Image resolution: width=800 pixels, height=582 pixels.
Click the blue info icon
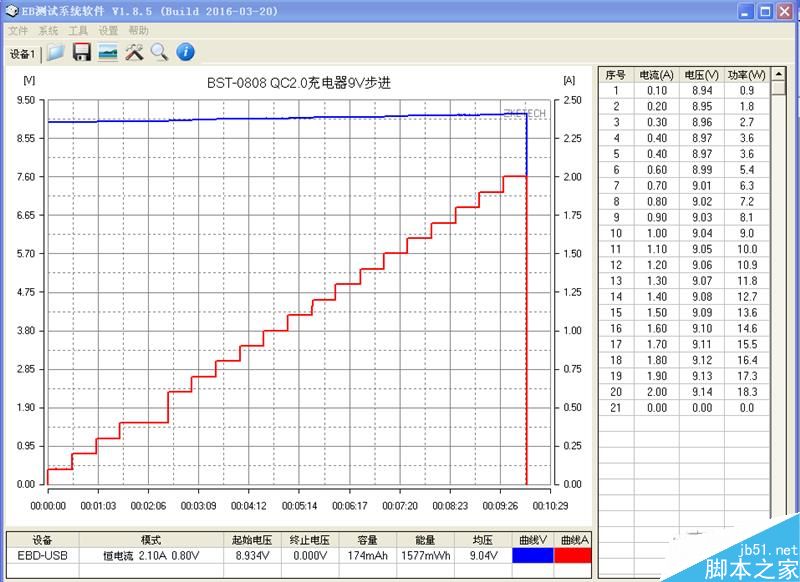point(185,52)
